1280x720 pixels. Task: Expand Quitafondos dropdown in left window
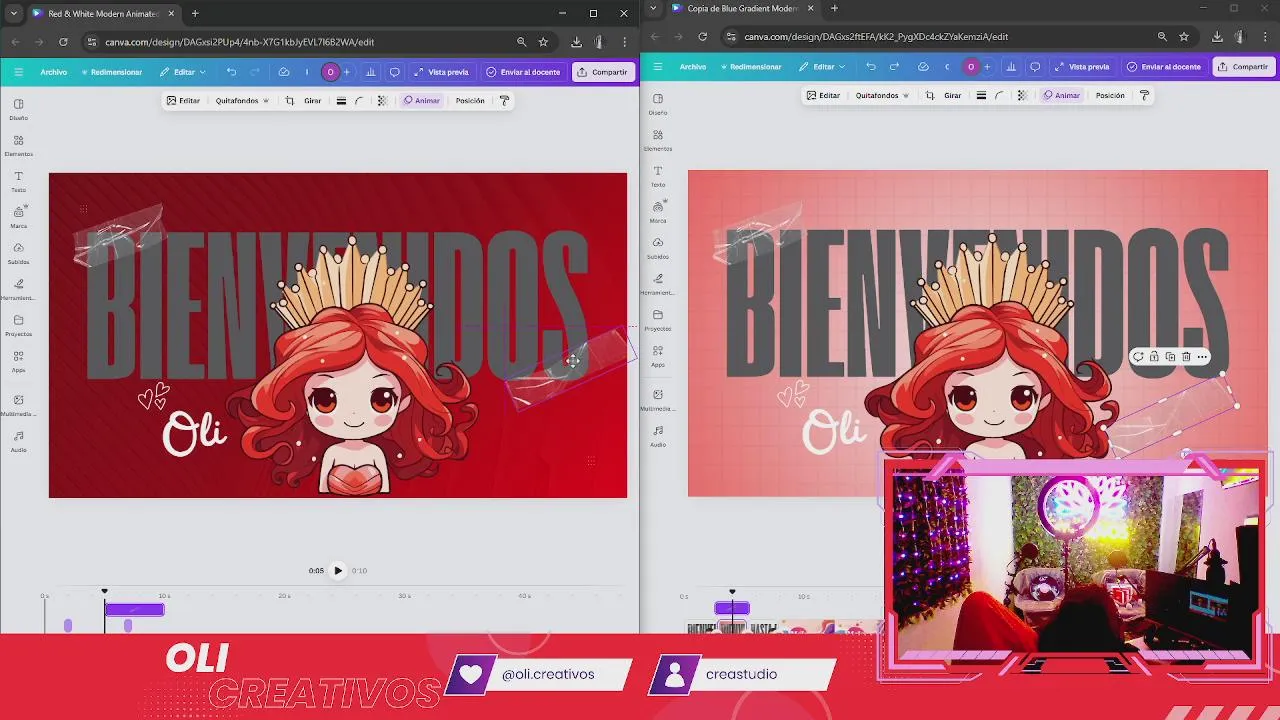coord(242,101)
